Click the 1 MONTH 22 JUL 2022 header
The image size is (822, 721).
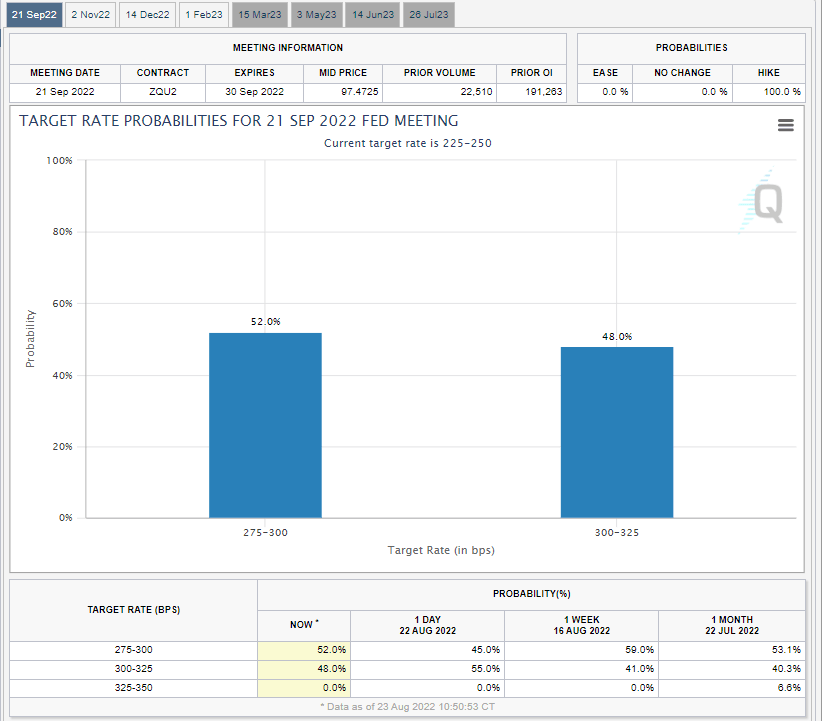coord(734,625)
